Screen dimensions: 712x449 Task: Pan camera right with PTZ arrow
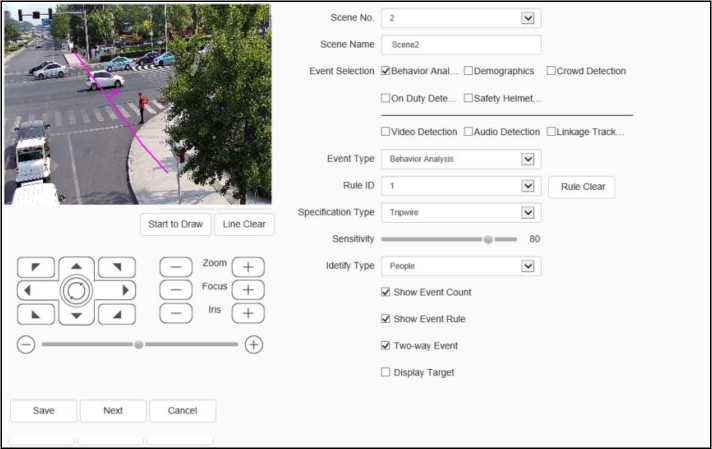coord(125,290)
